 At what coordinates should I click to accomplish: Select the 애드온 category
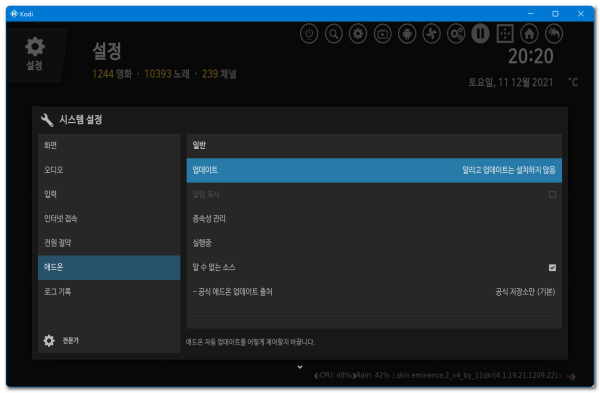click(109, 267)
